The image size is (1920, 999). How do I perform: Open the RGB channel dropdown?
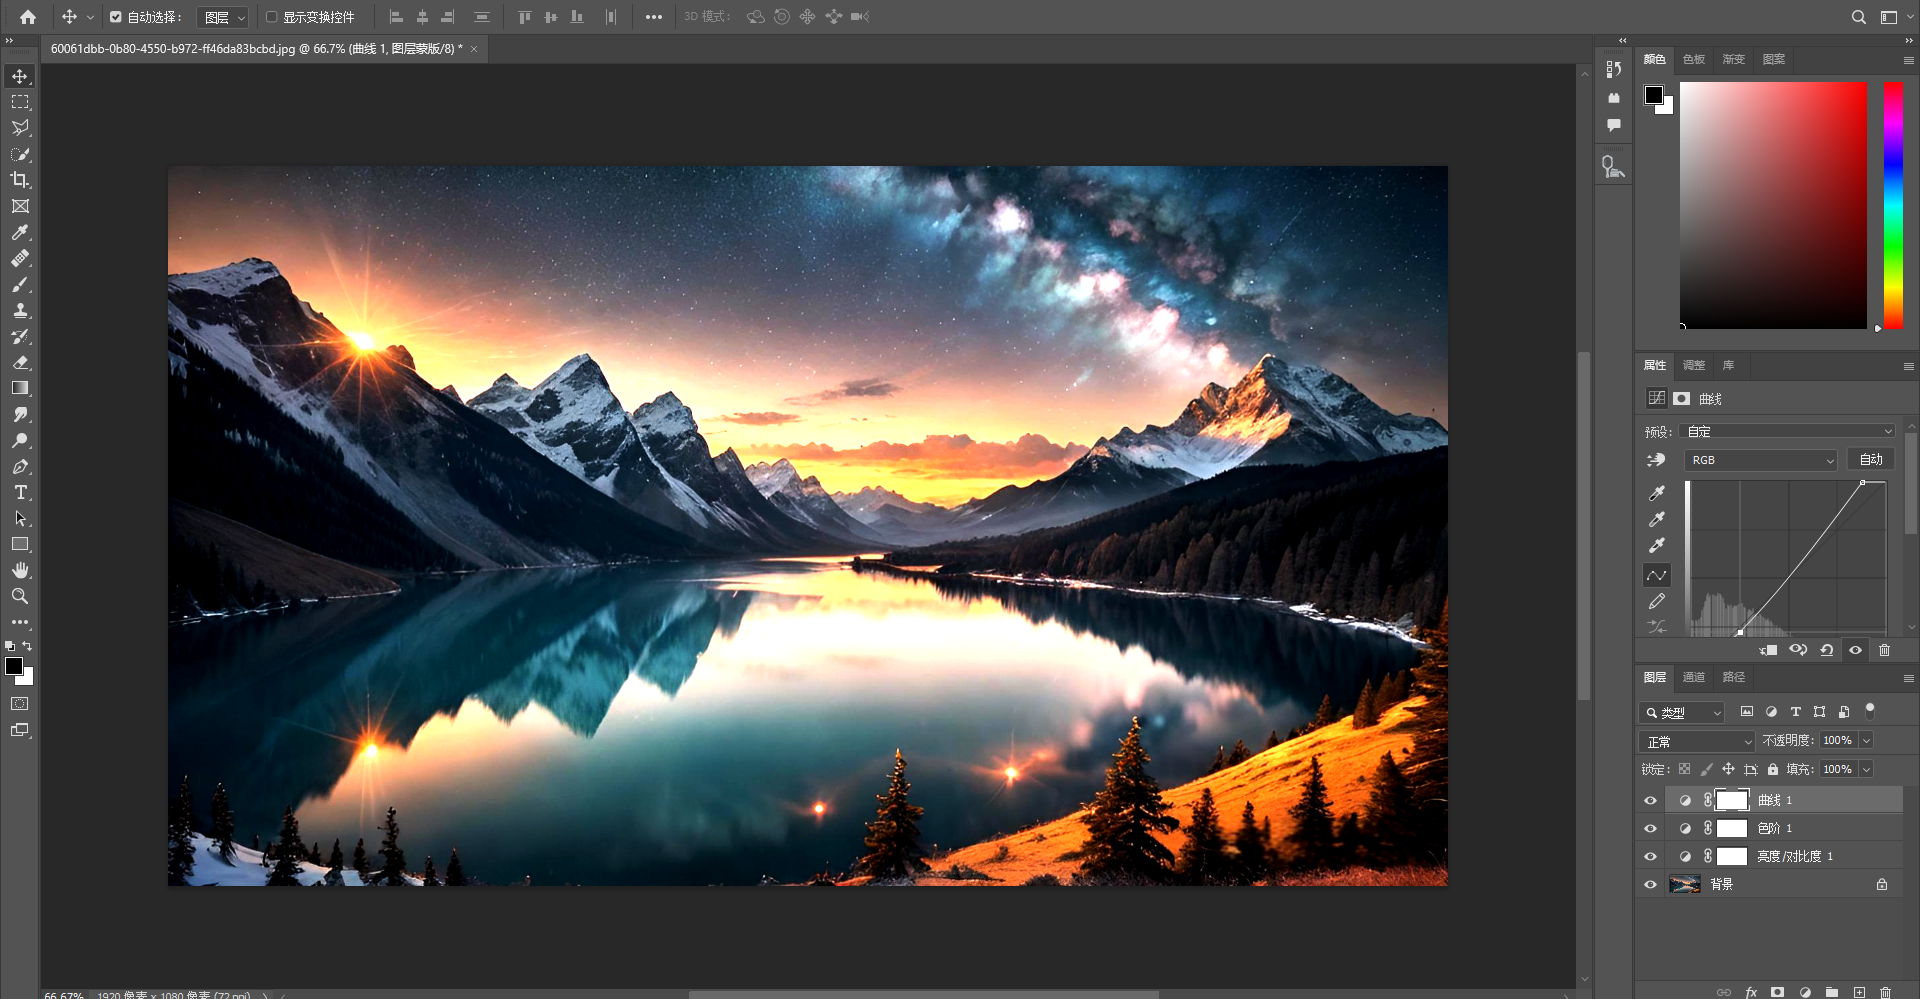click(1761, 460)
